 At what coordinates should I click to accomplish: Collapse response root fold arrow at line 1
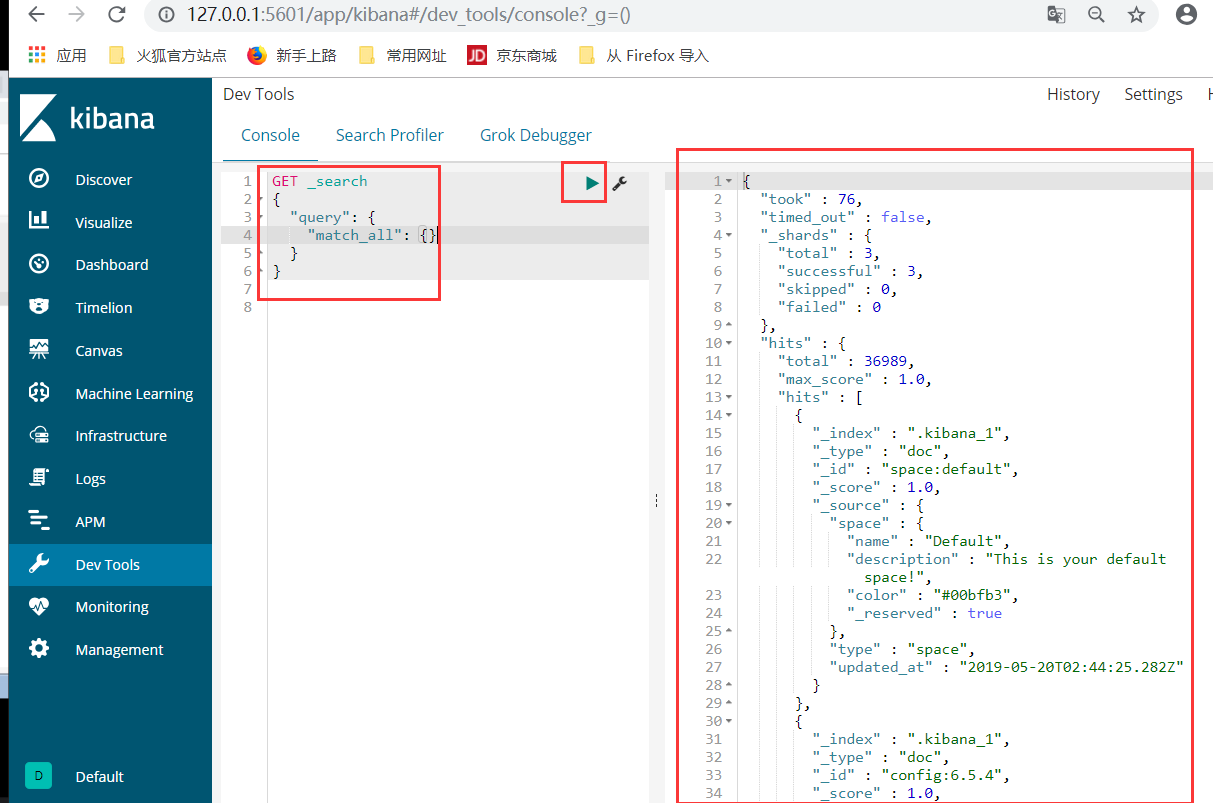coord(729,181)
